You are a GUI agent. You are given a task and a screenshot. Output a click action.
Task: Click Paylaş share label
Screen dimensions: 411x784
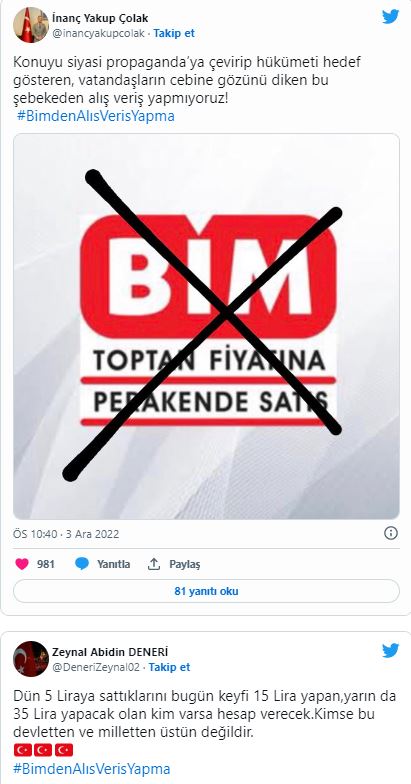pos(184,564)
